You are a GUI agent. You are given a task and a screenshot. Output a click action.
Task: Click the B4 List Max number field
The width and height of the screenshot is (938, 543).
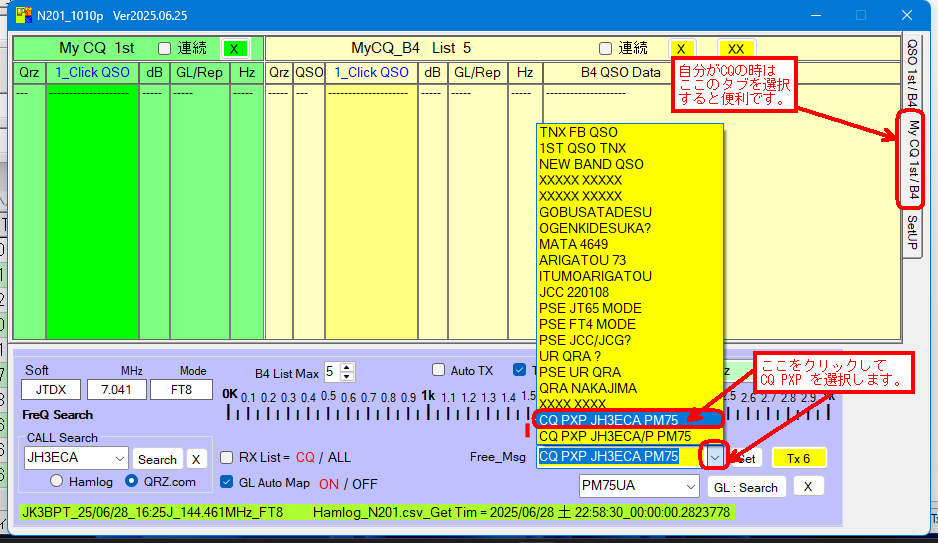tap(332, 372)
